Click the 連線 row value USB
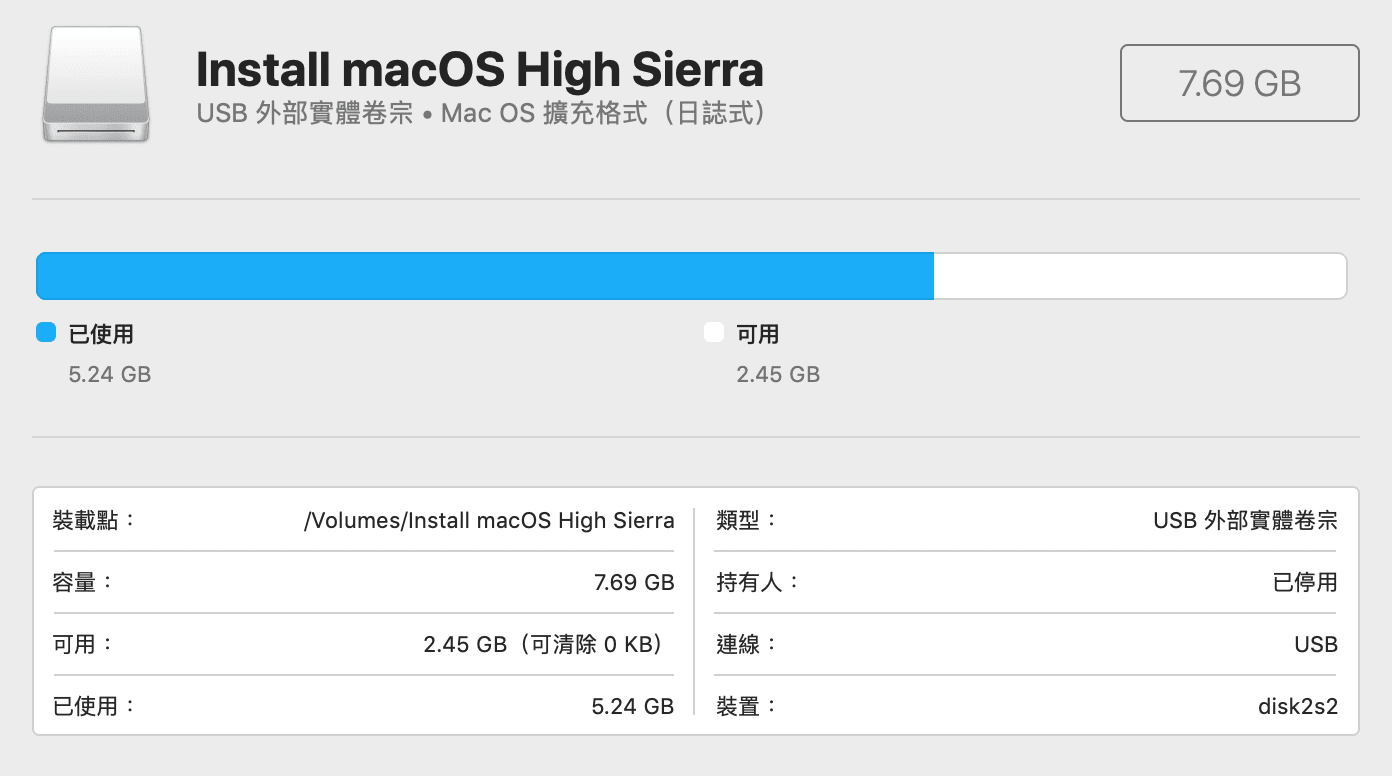 (x=1316, y=644)
